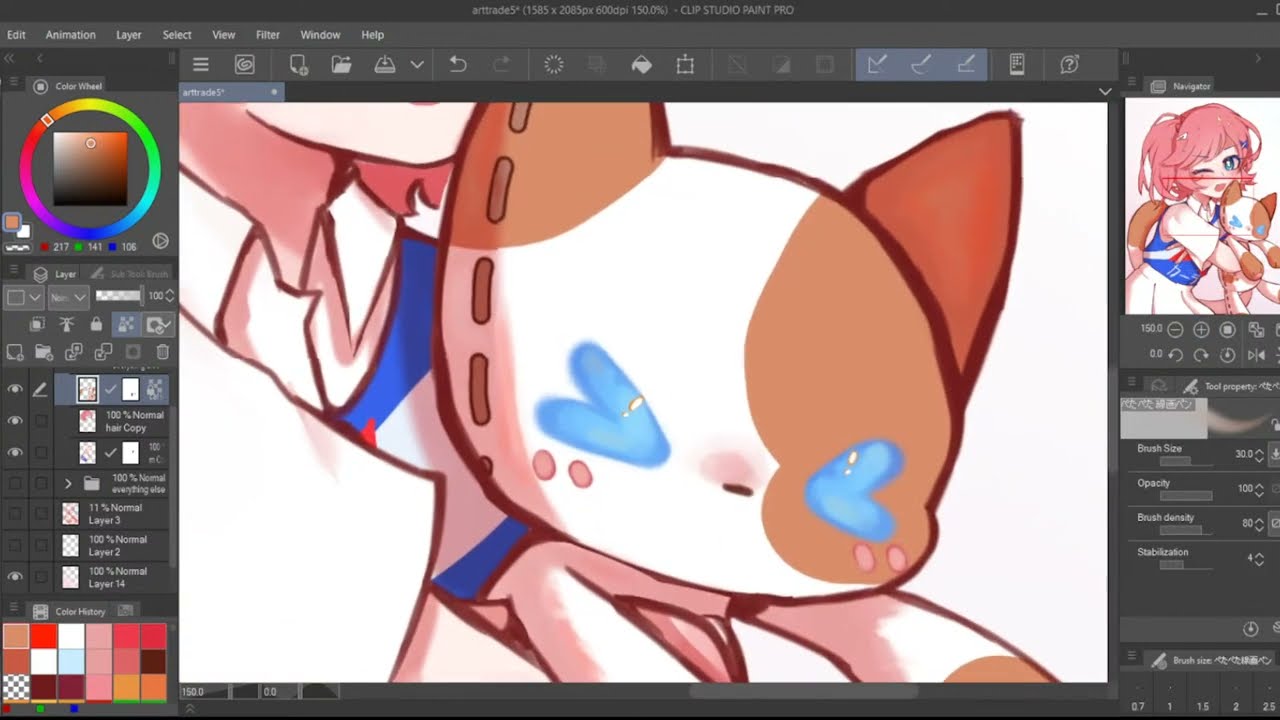The image size is (1280, 720).
Task: Pick the bright red Color History swatch
Action: (x=43, y=636)
